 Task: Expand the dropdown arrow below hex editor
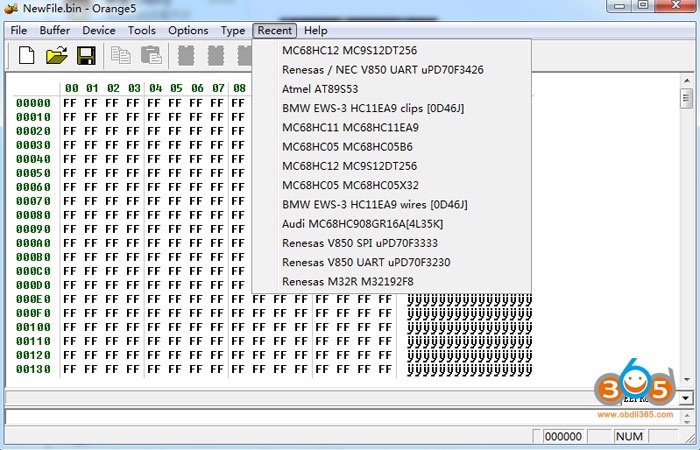coord(686,398)
